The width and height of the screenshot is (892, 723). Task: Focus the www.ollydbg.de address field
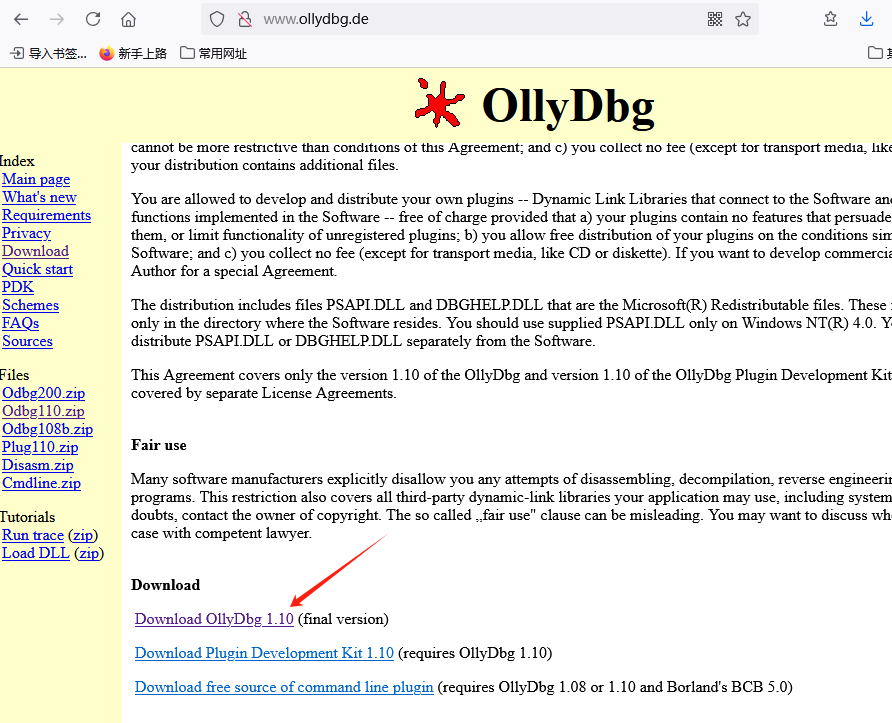coord(478,19)
